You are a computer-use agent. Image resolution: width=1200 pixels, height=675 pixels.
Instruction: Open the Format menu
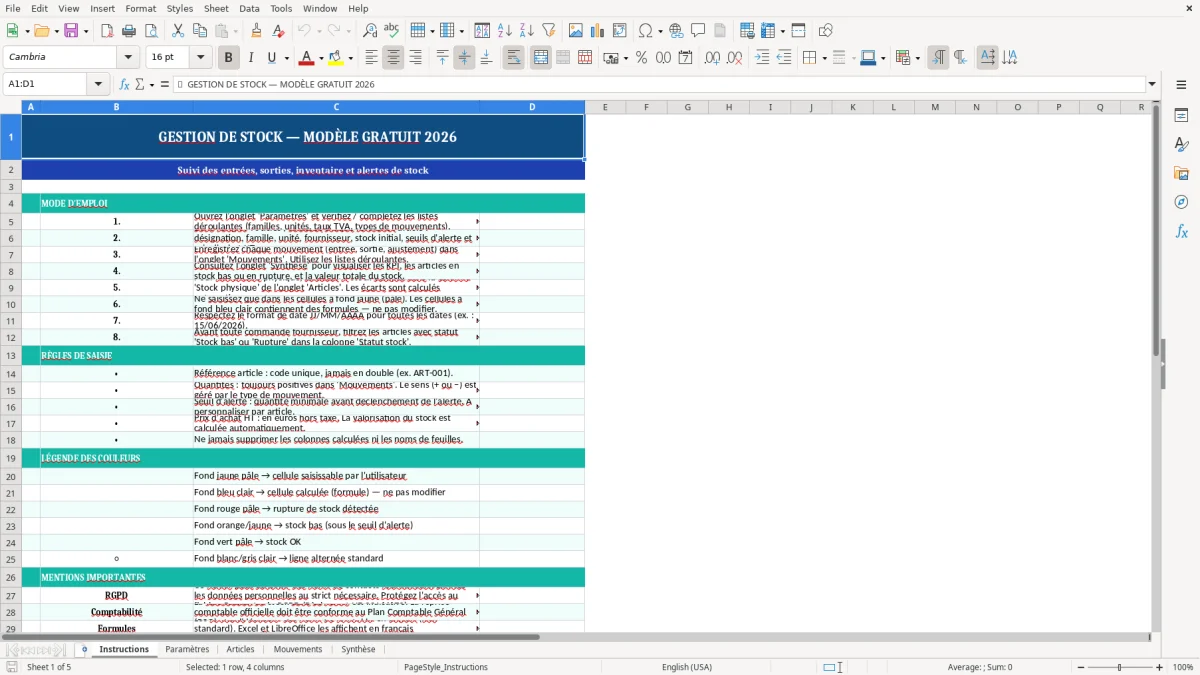point(140,8)
